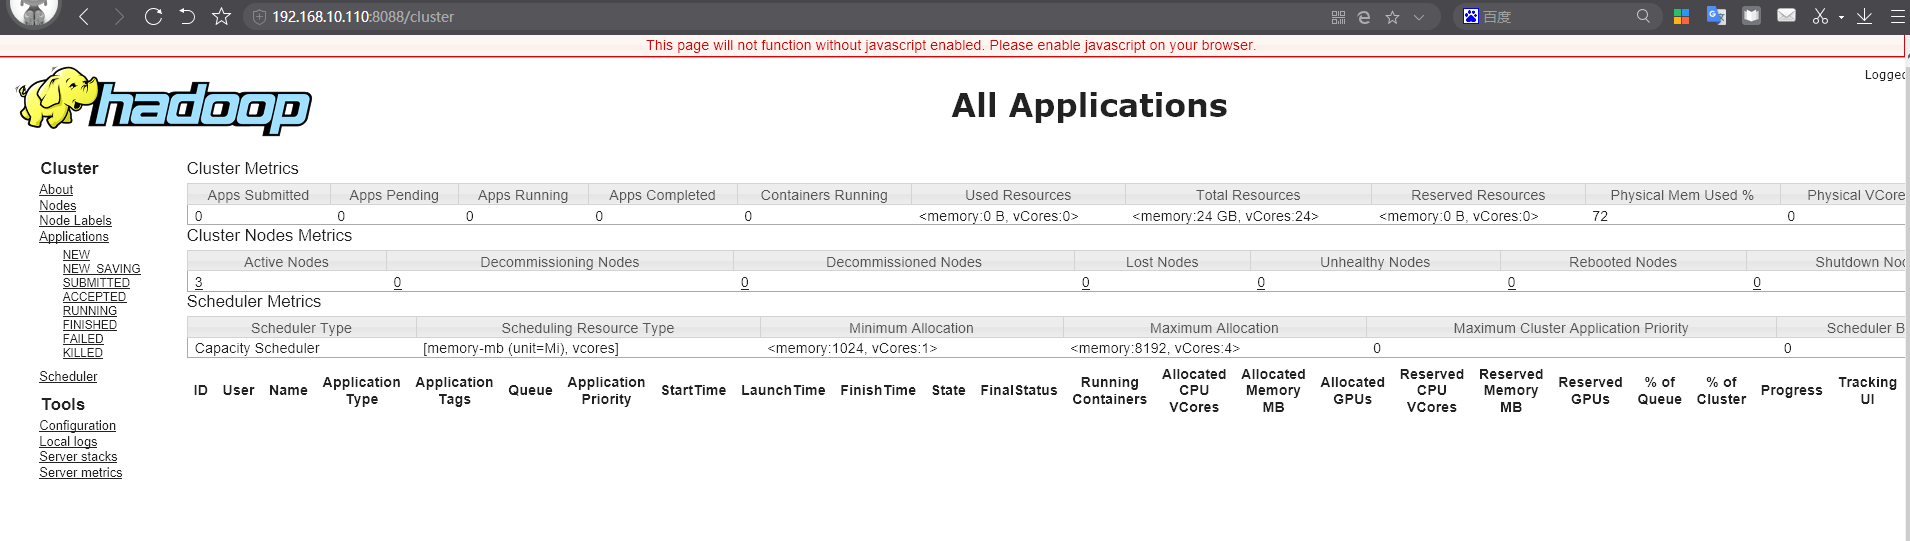Go back using browser back arrow
1910x541 pixels.
point(84,17)
